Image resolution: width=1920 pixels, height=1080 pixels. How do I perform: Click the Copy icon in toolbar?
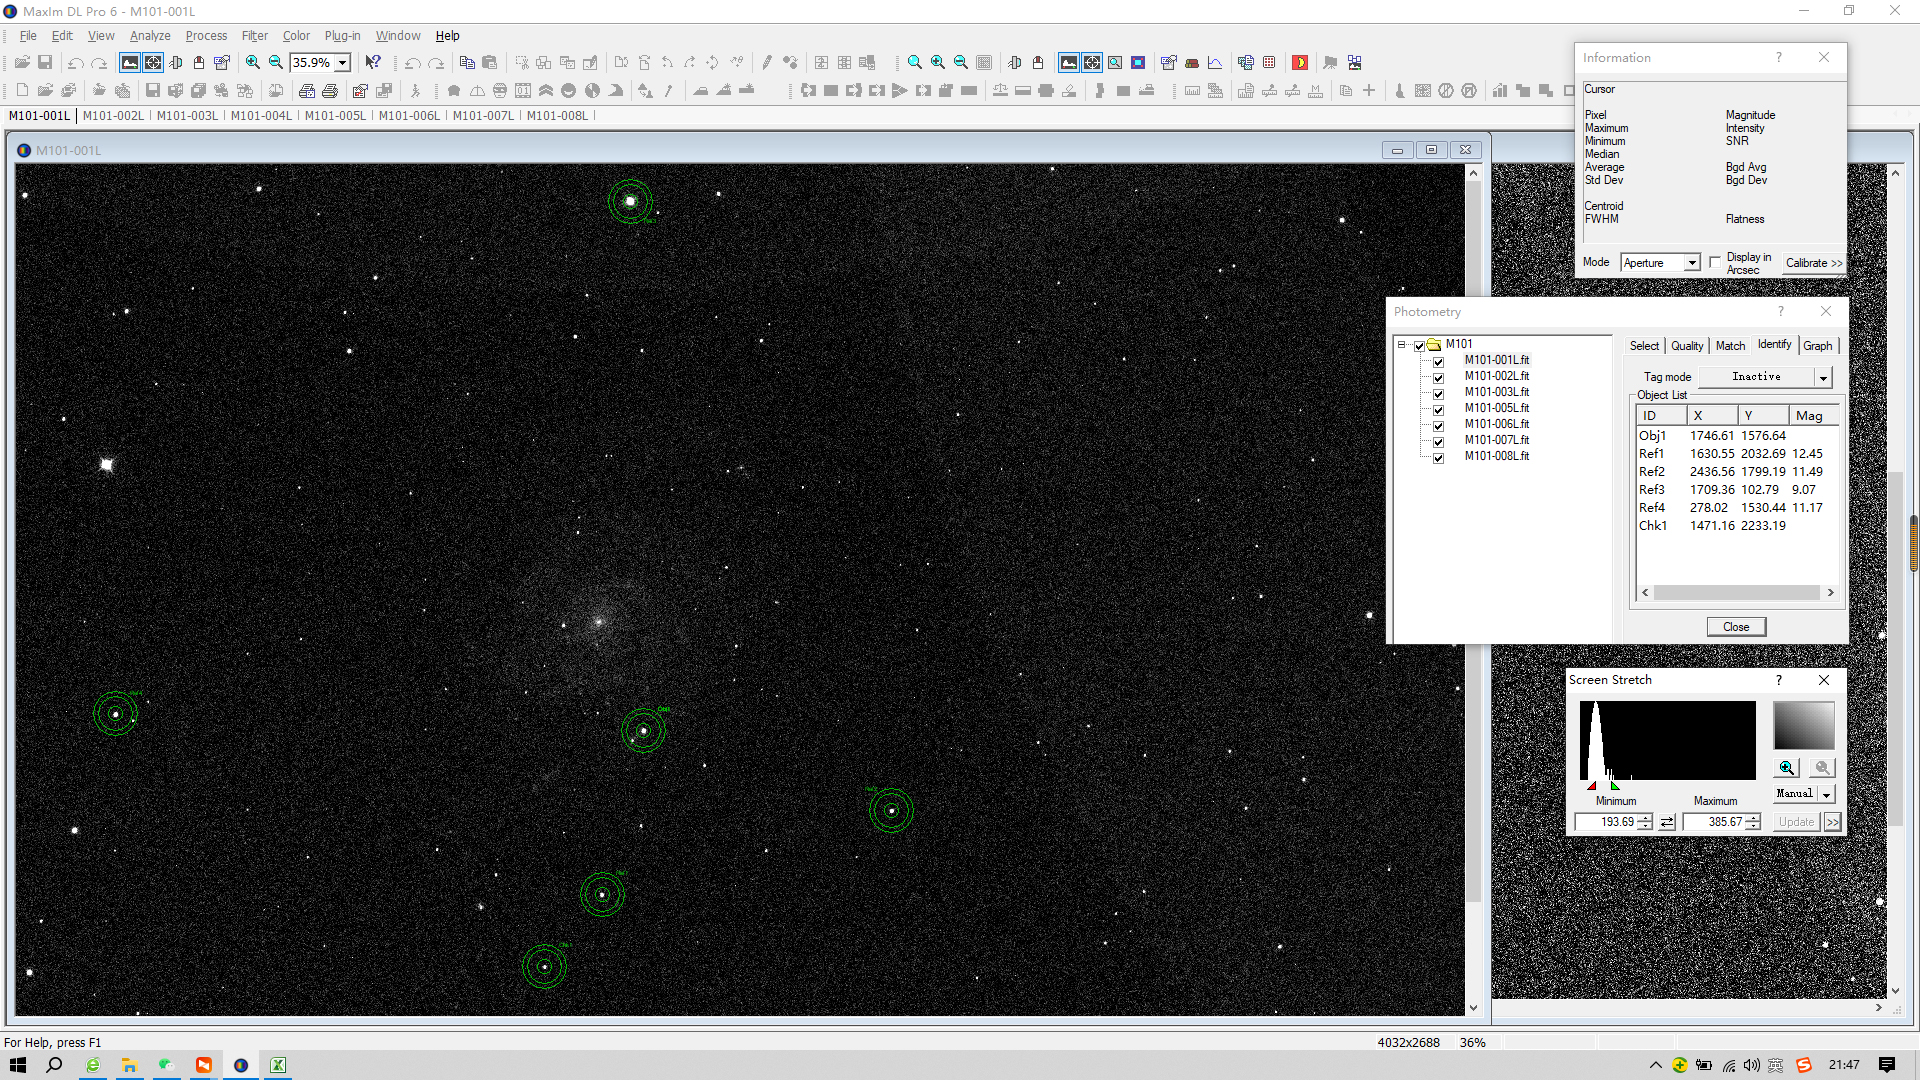pyautogui.click(x=467, y=62)
